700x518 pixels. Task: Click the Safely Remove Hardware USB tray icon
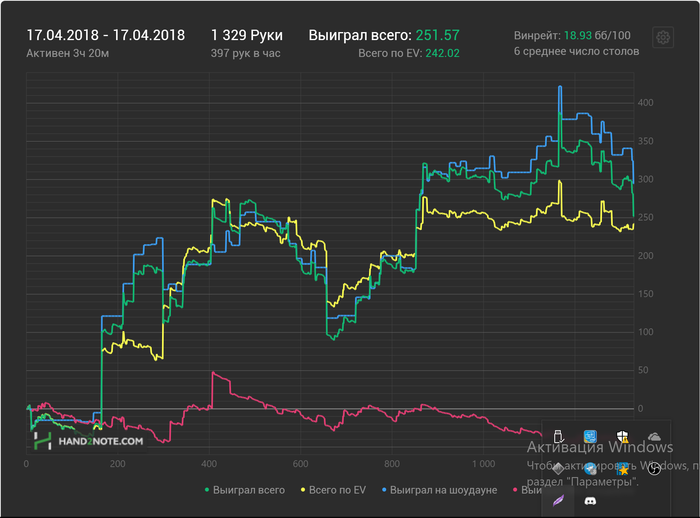[x=558, y=436]
